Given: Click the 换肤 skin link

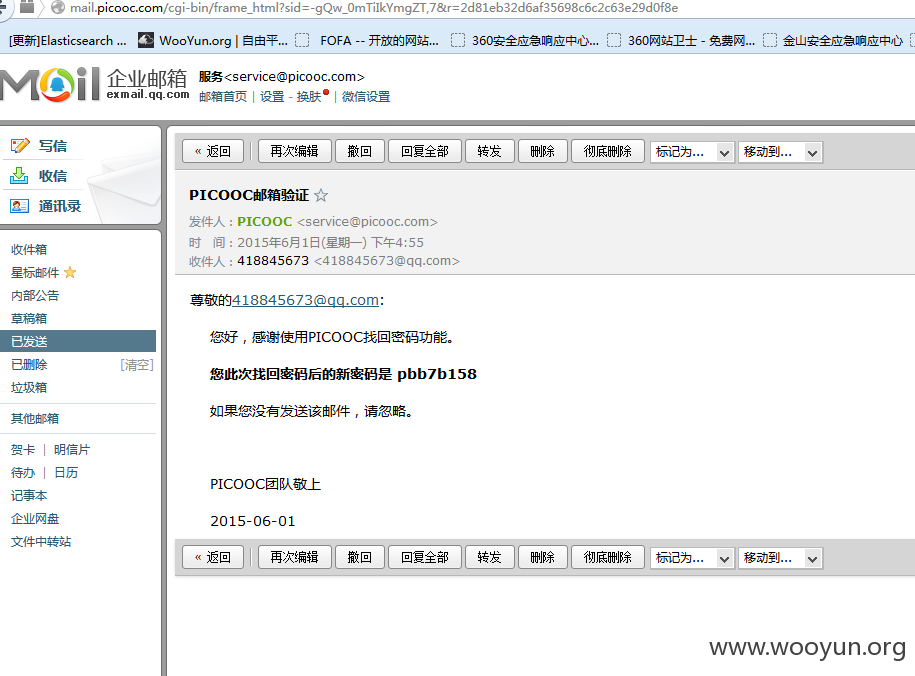Looking at the screenshot, I should tap(309, 96).
